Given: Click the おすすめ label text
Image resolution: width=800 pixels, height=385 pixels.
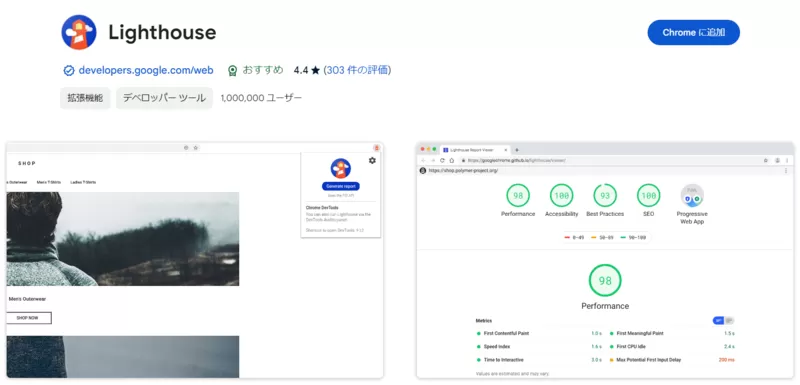Looking at the screenshot, I should click(x=263, y=70).
